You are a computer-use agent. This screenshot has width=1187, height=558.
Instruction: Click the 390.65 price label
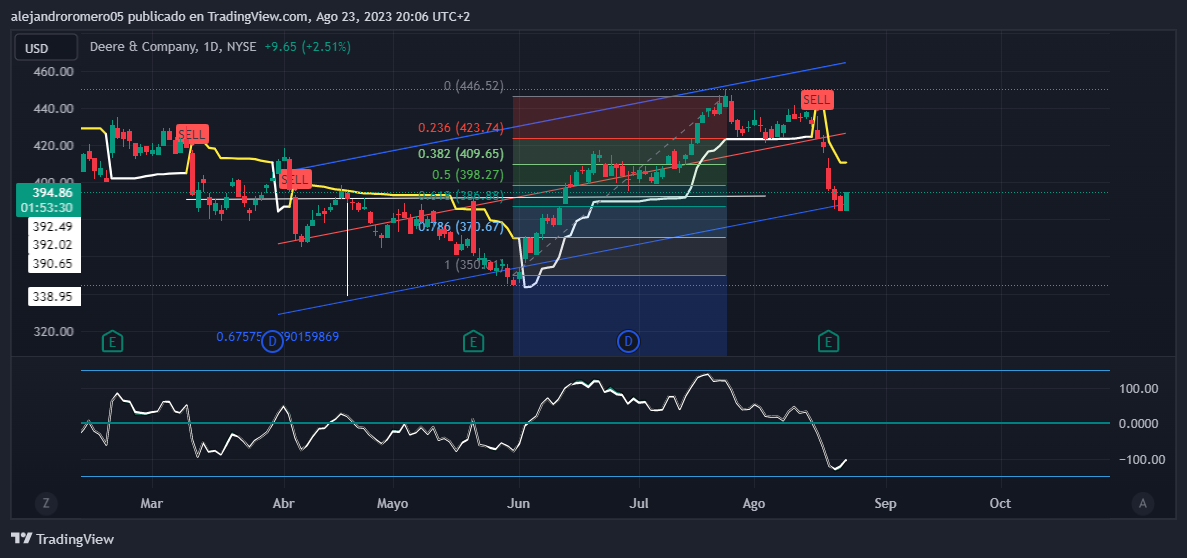53,263
